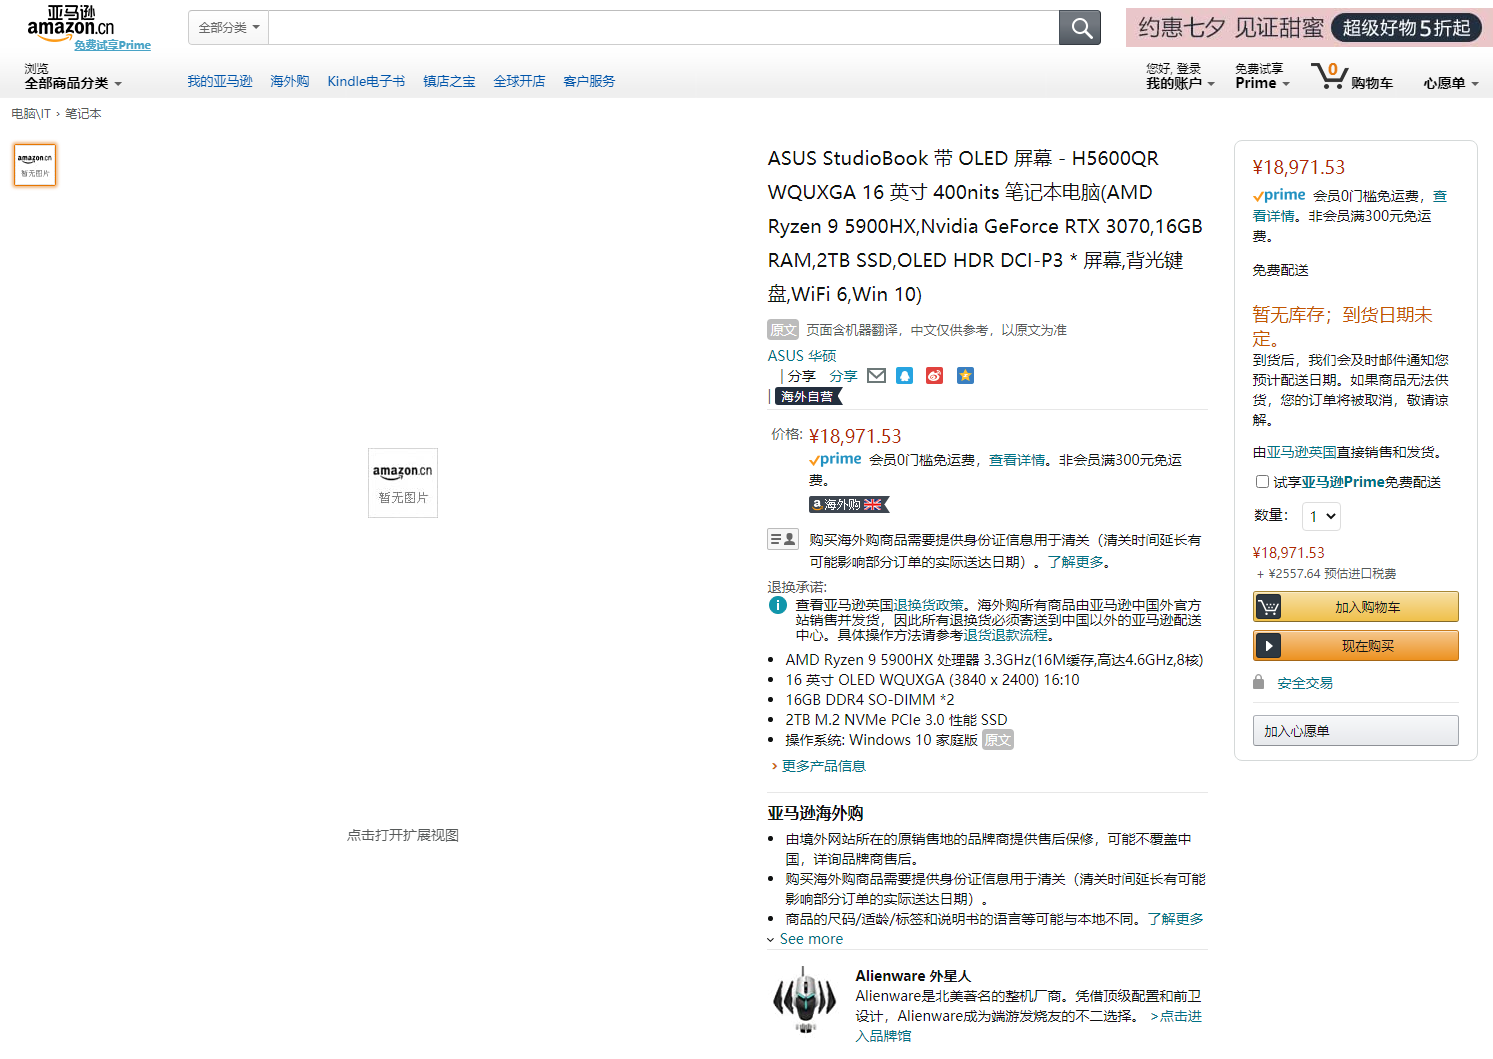1493x1059 pixels.
Task: Click the Amazon.cn logo
Action: coord(70,22)
